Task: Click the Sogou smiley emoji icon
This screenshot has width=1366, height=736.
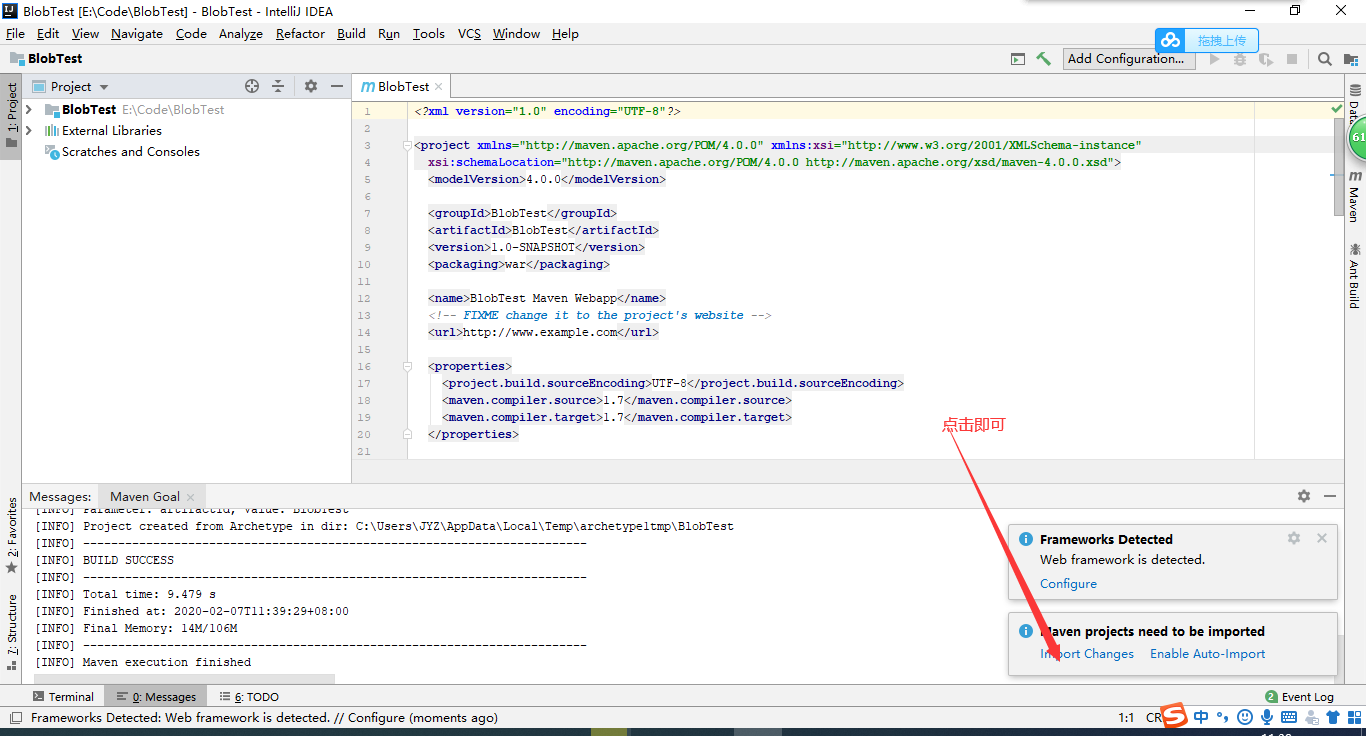Action: click(x=1245, y=717)
